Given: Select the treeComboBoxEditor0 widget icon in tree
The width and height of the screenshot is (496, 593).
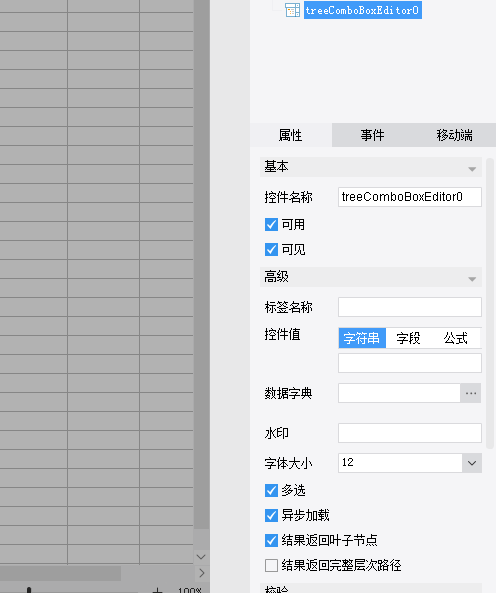Looking at the screenshot, I should tap(292, 10).
